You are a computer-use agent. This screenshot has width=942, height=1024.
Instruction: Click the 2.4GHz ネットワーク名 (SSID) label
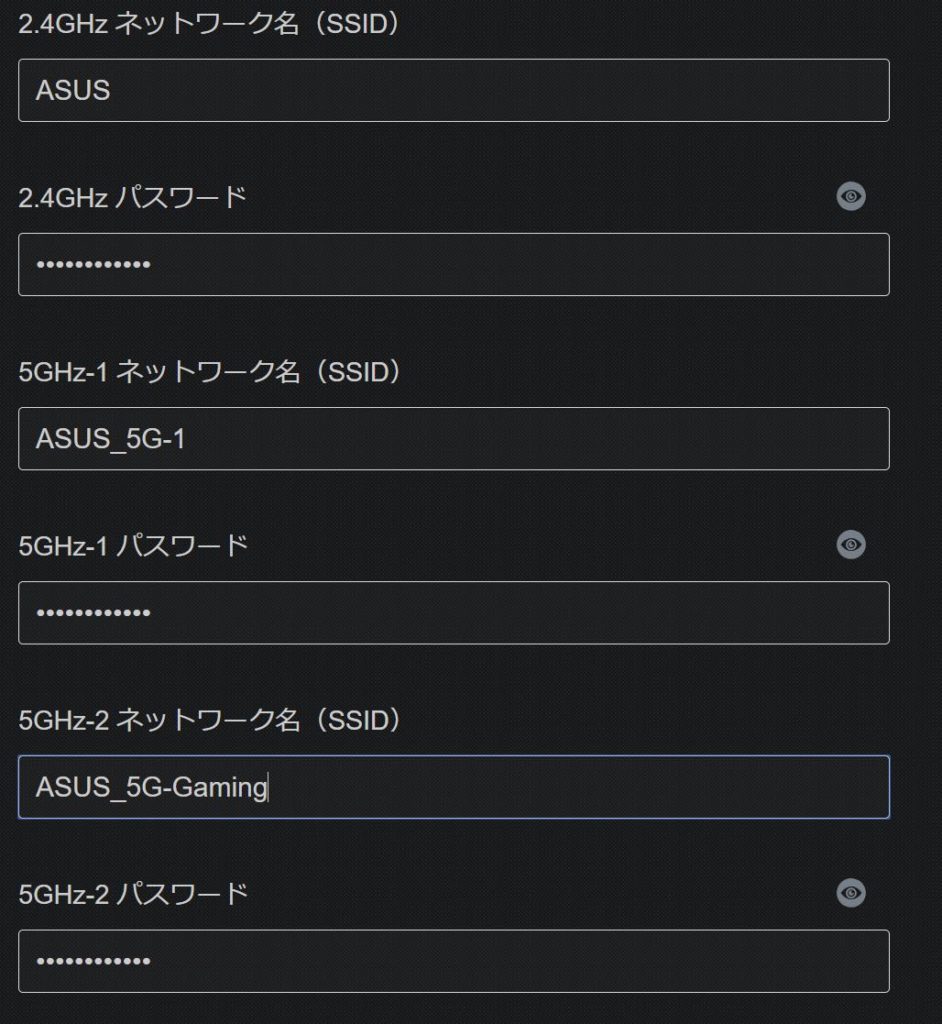point(209,24)
